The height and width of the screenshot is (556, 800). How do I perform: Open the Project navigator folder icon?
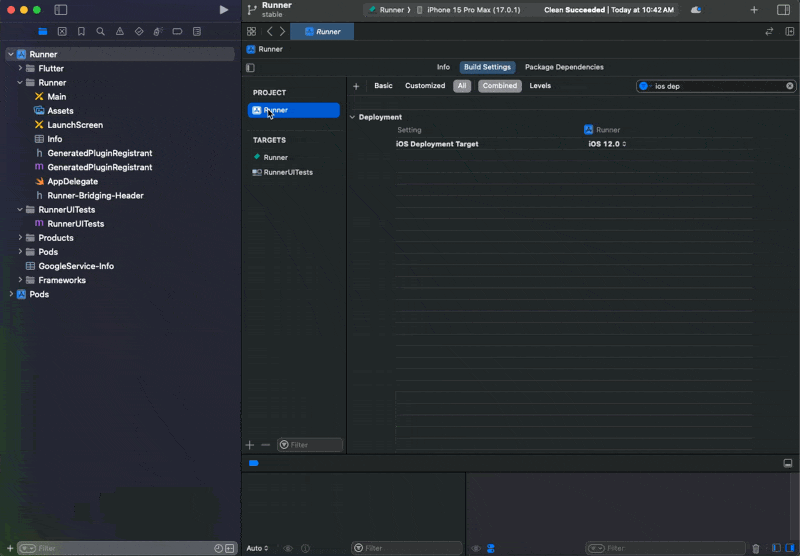43,32
